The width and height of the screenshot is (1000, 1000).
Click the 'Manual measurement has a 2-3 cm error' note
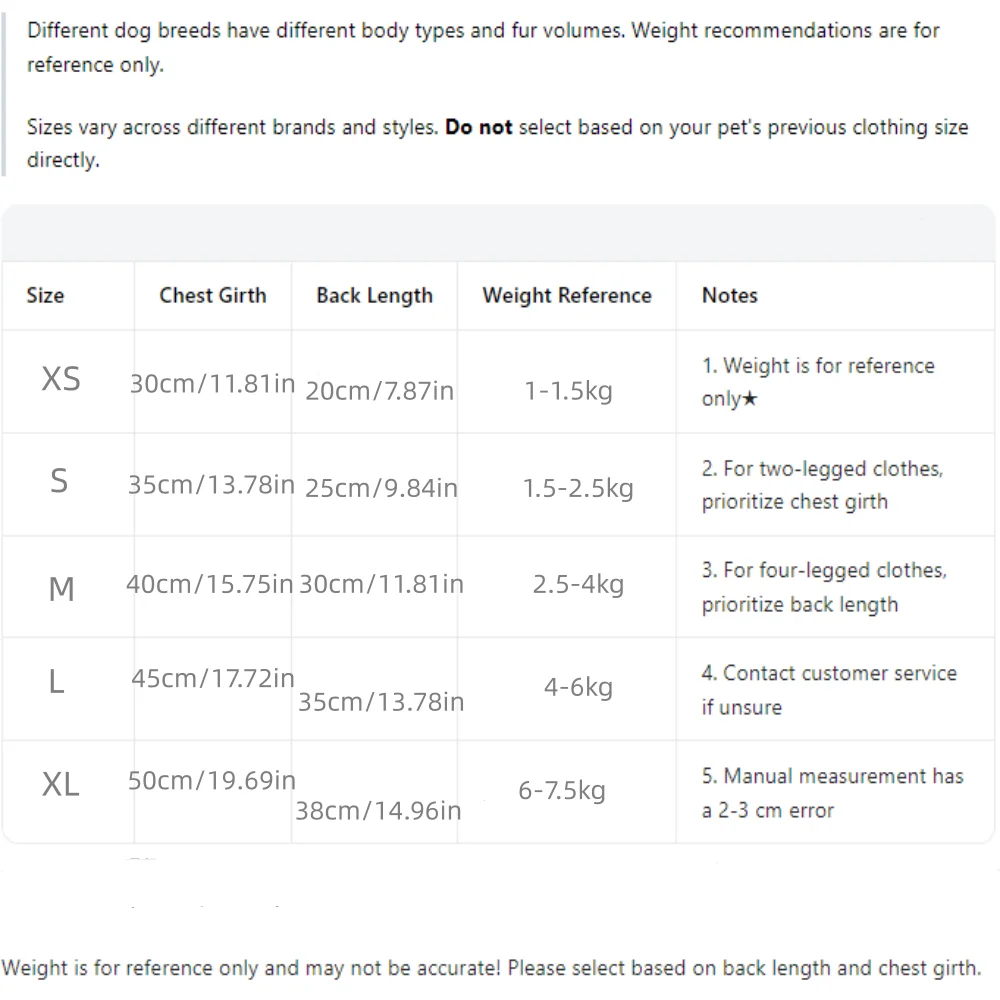tap(832, 793)
